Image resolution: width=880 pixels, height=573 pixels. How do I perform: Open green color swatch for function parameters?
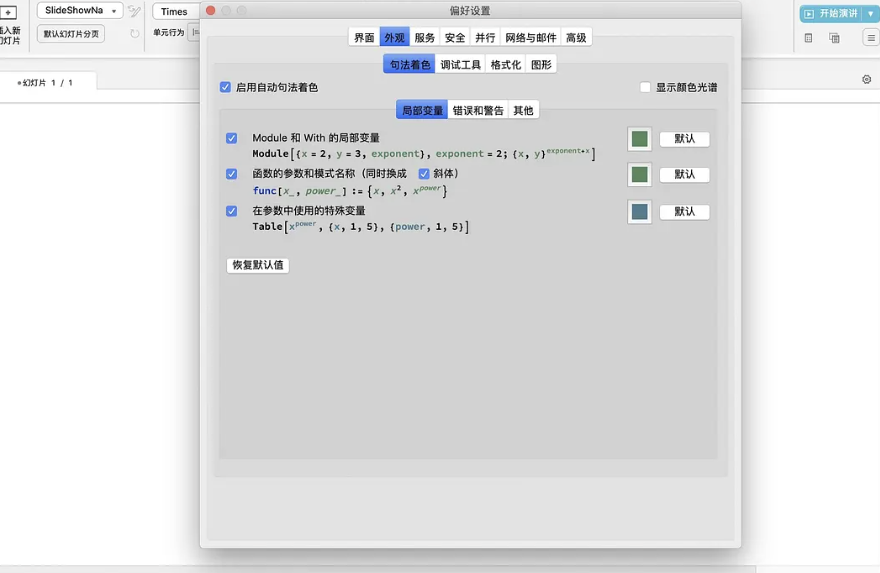pyautogui.click(x=639, y=175)
